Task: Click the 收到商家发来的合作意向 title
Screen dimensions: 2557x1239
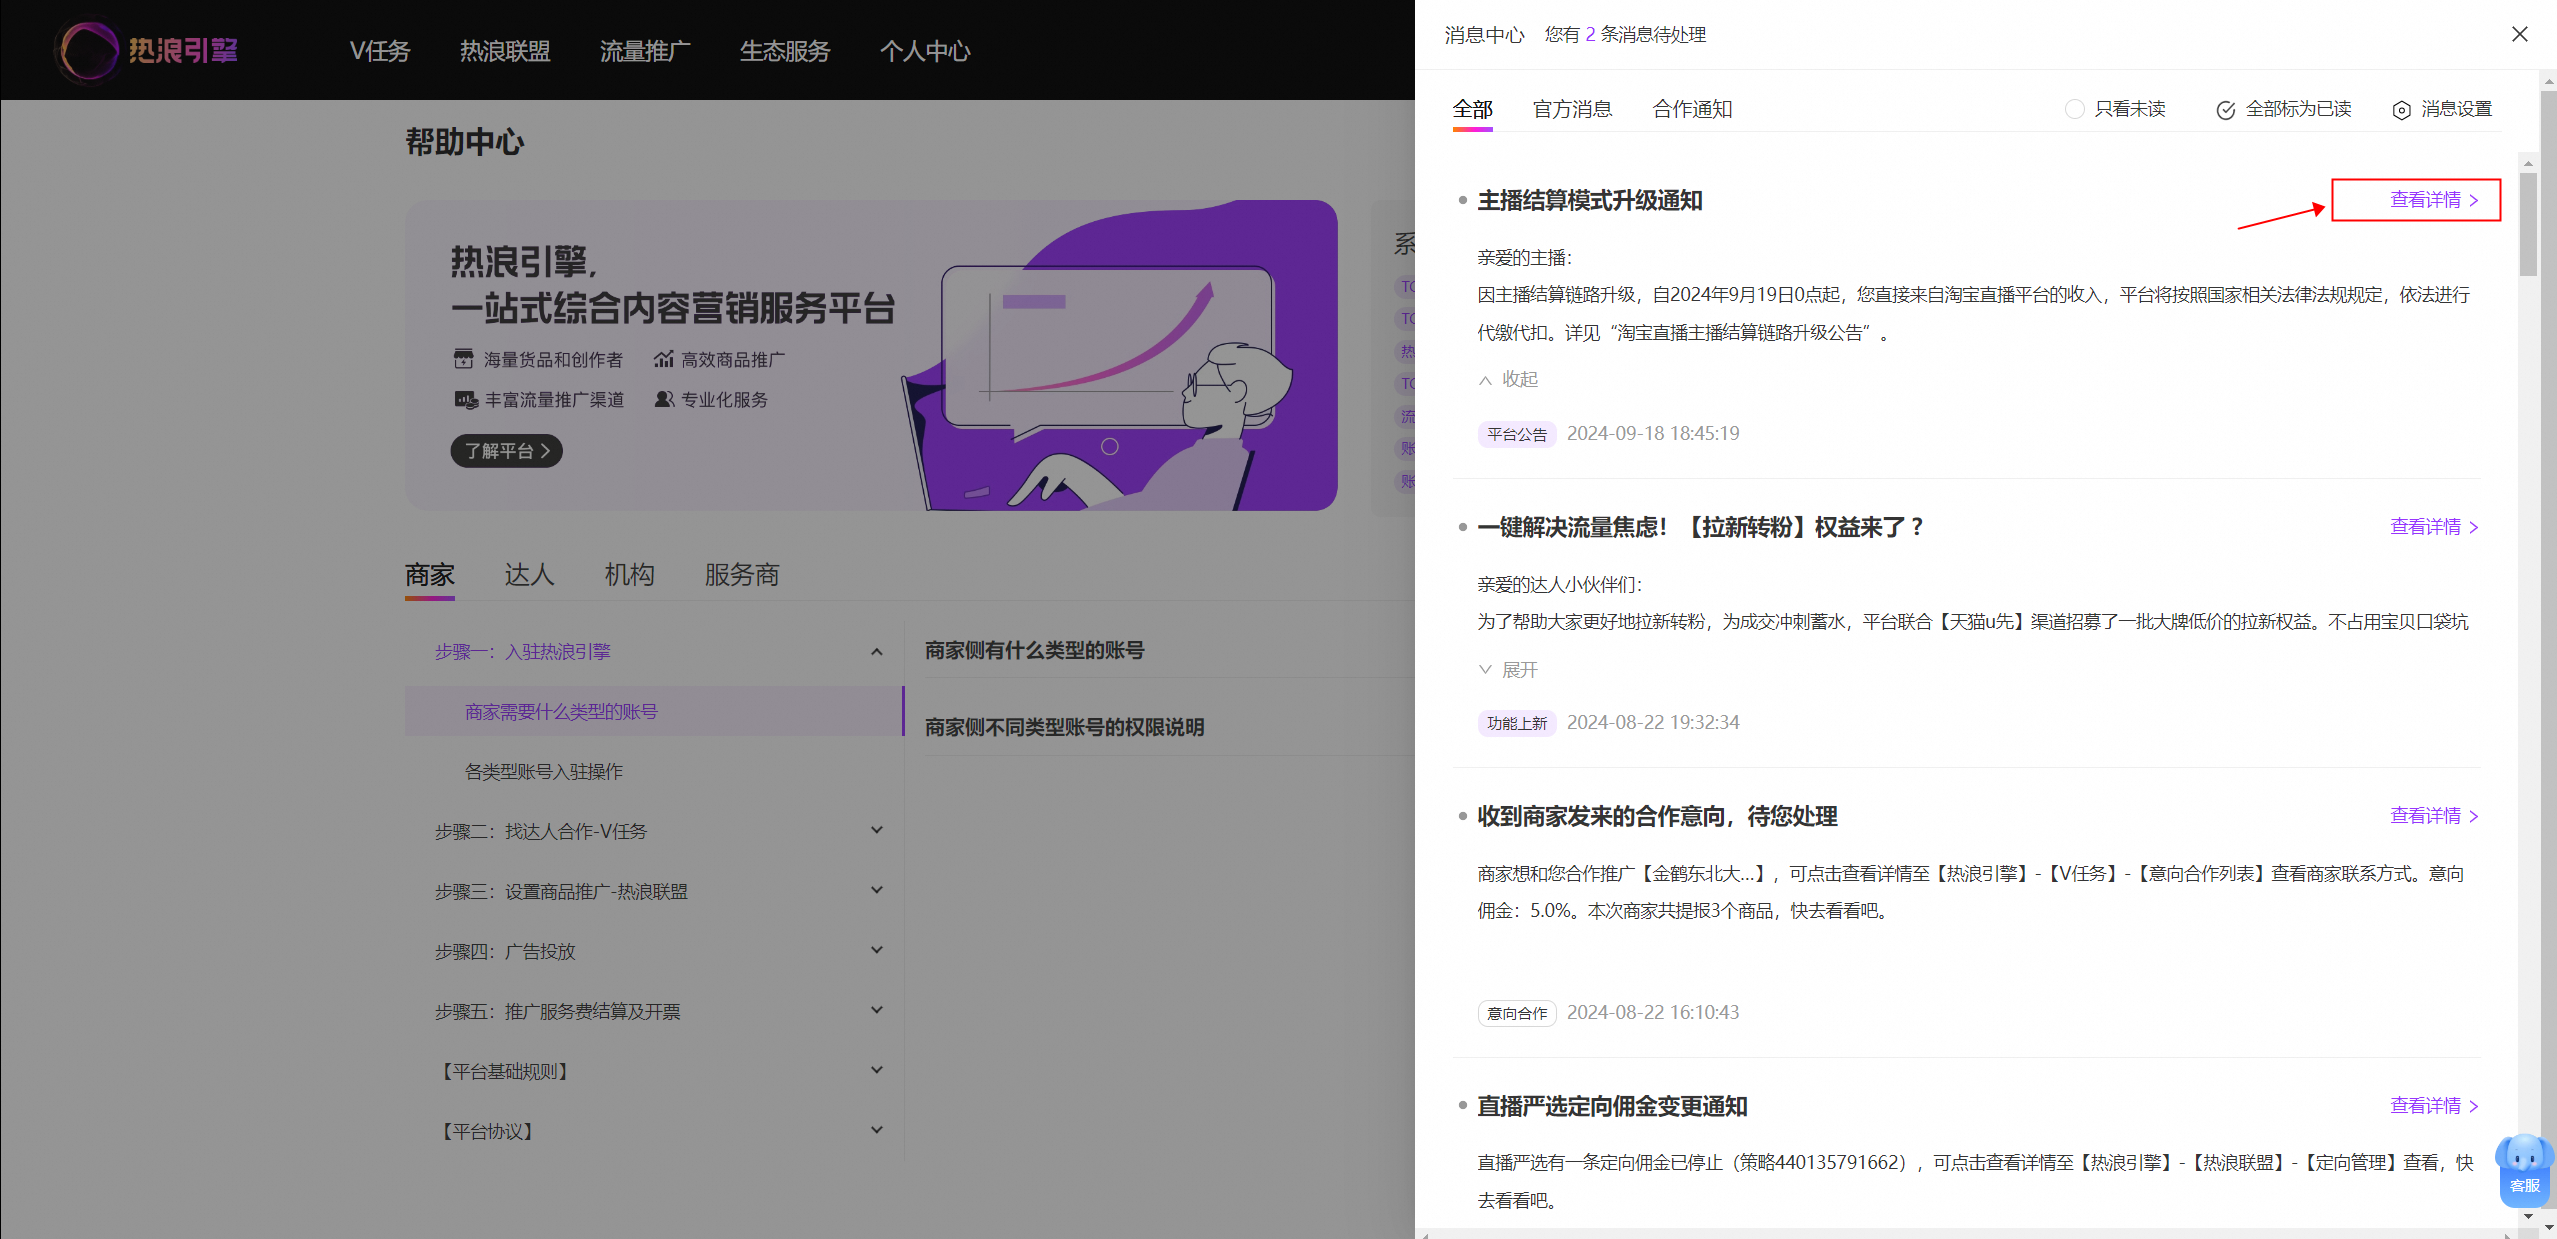Action: click(x=1657, y=817)
